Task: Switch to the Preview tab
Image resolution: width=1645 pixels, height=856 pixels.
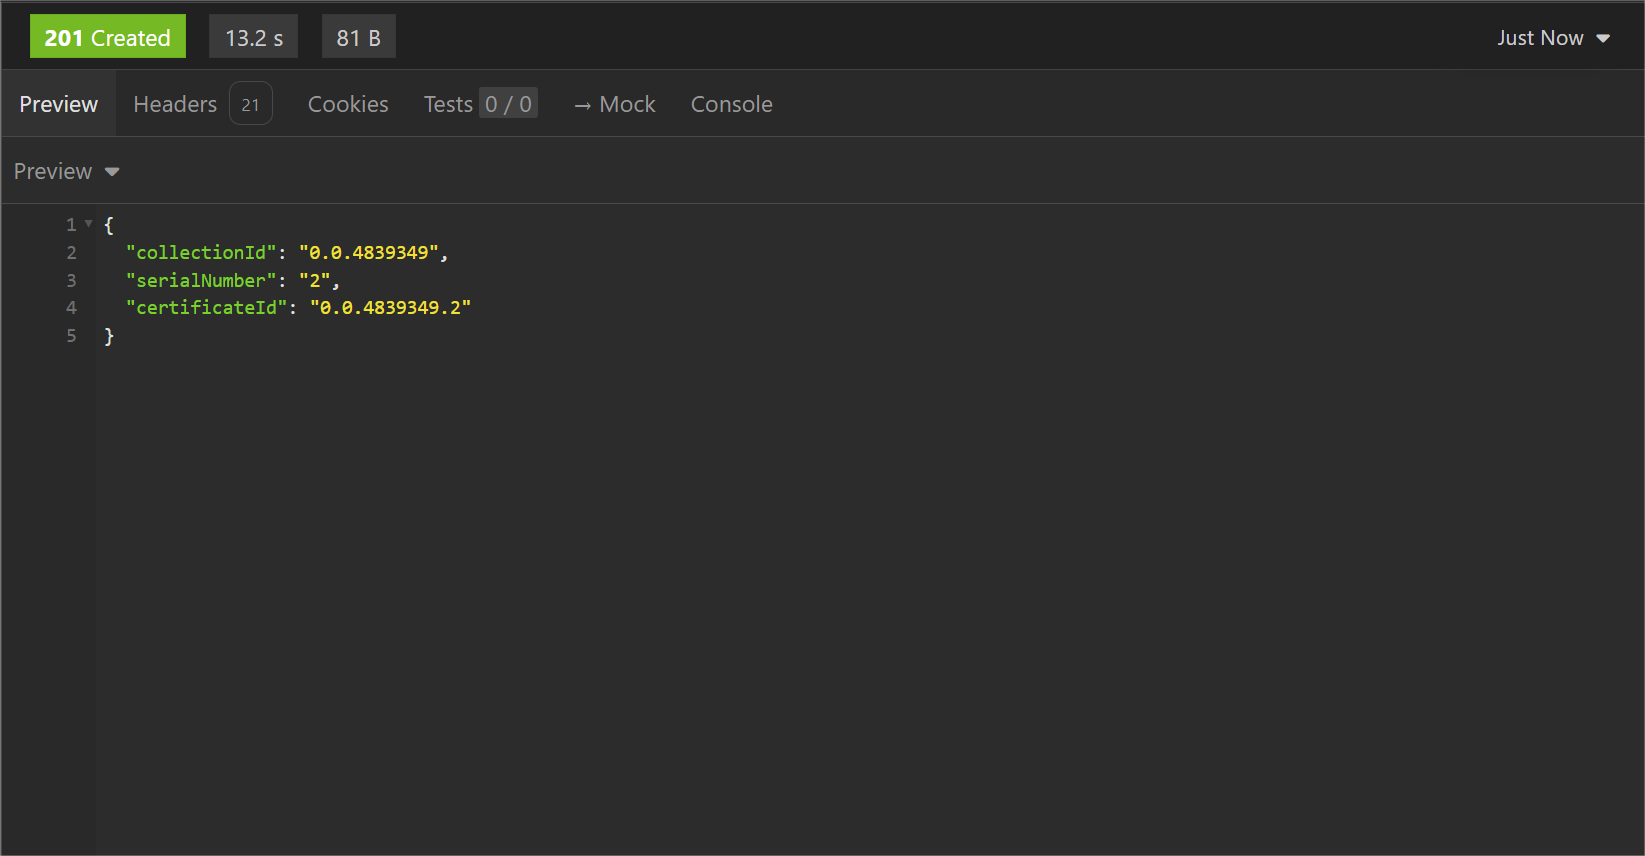Action: pos(59,104)
